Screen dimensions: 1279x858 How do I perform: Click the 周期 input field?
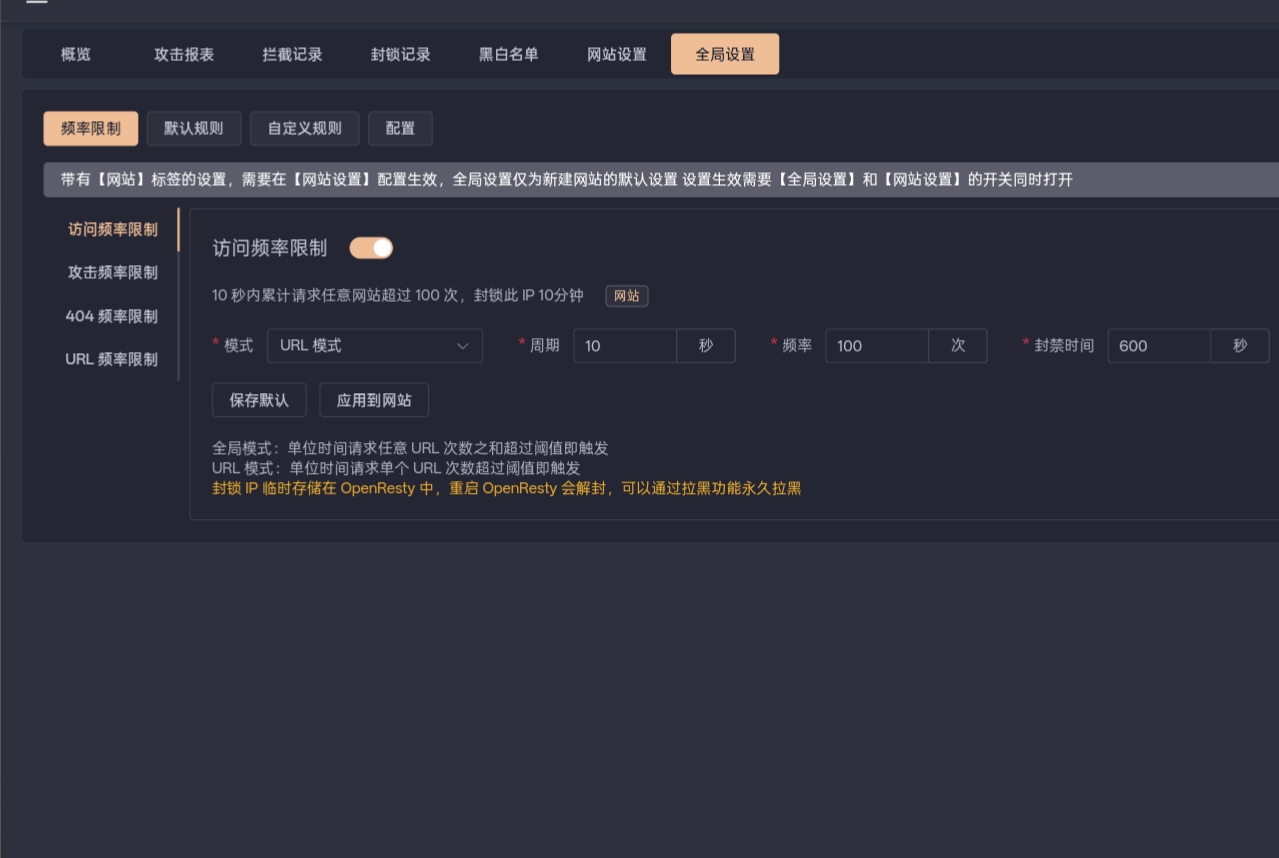(625, 346)
